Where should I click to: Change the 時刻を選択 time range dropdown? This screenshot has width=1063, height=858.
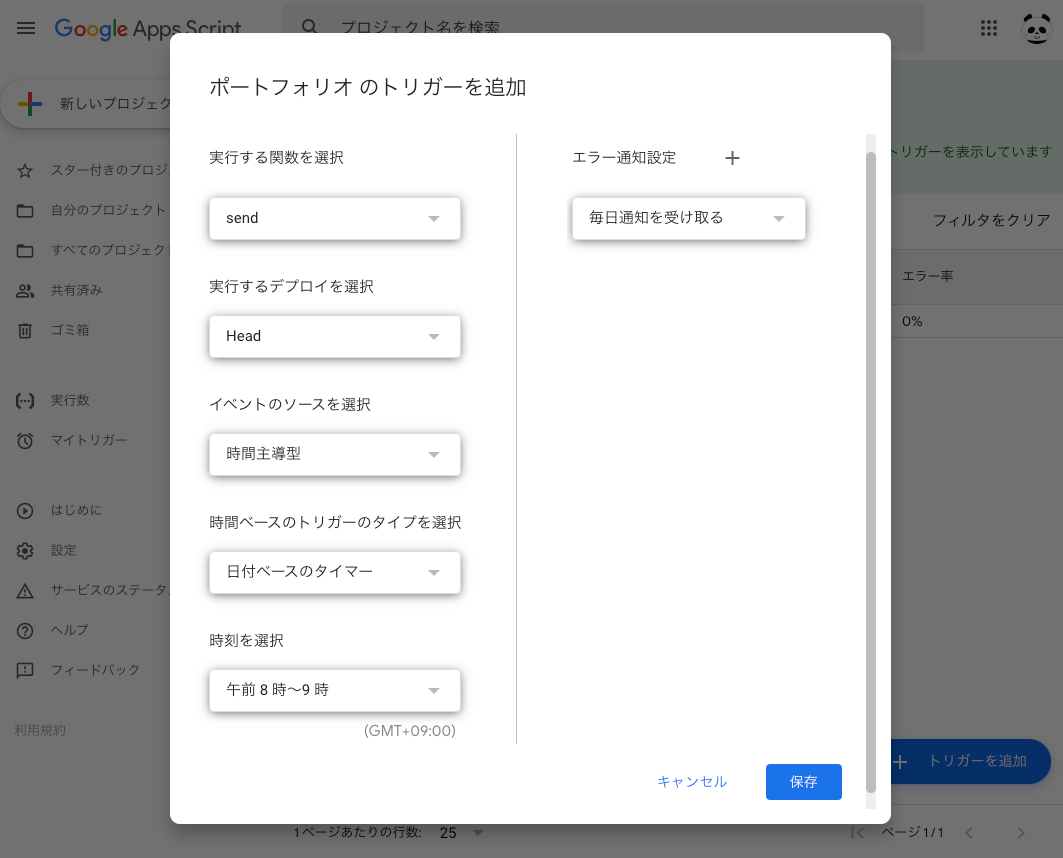[x=334, y=690]
